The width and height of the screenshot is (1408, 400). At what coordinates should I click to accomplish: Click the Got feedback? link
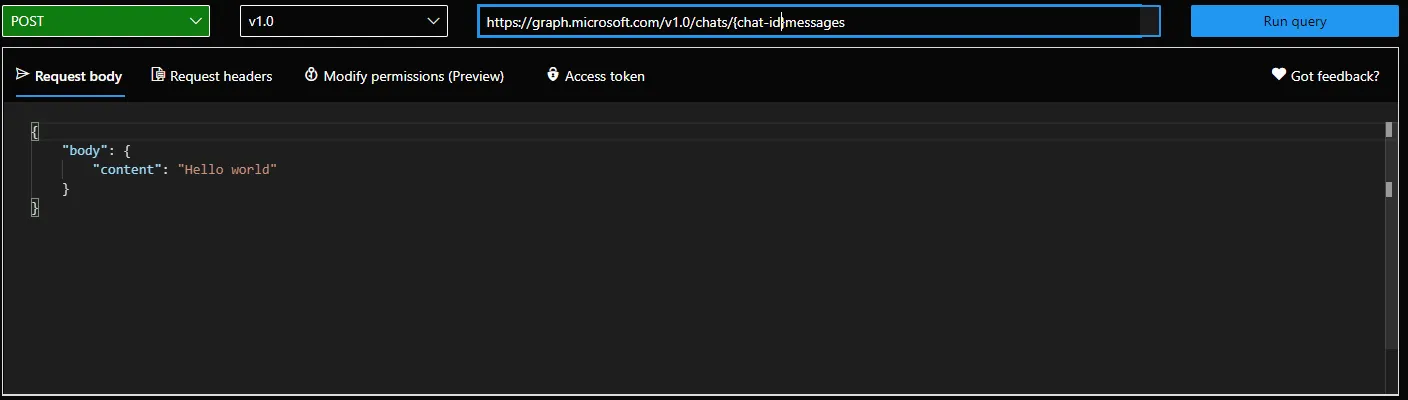coord(1335,76)
